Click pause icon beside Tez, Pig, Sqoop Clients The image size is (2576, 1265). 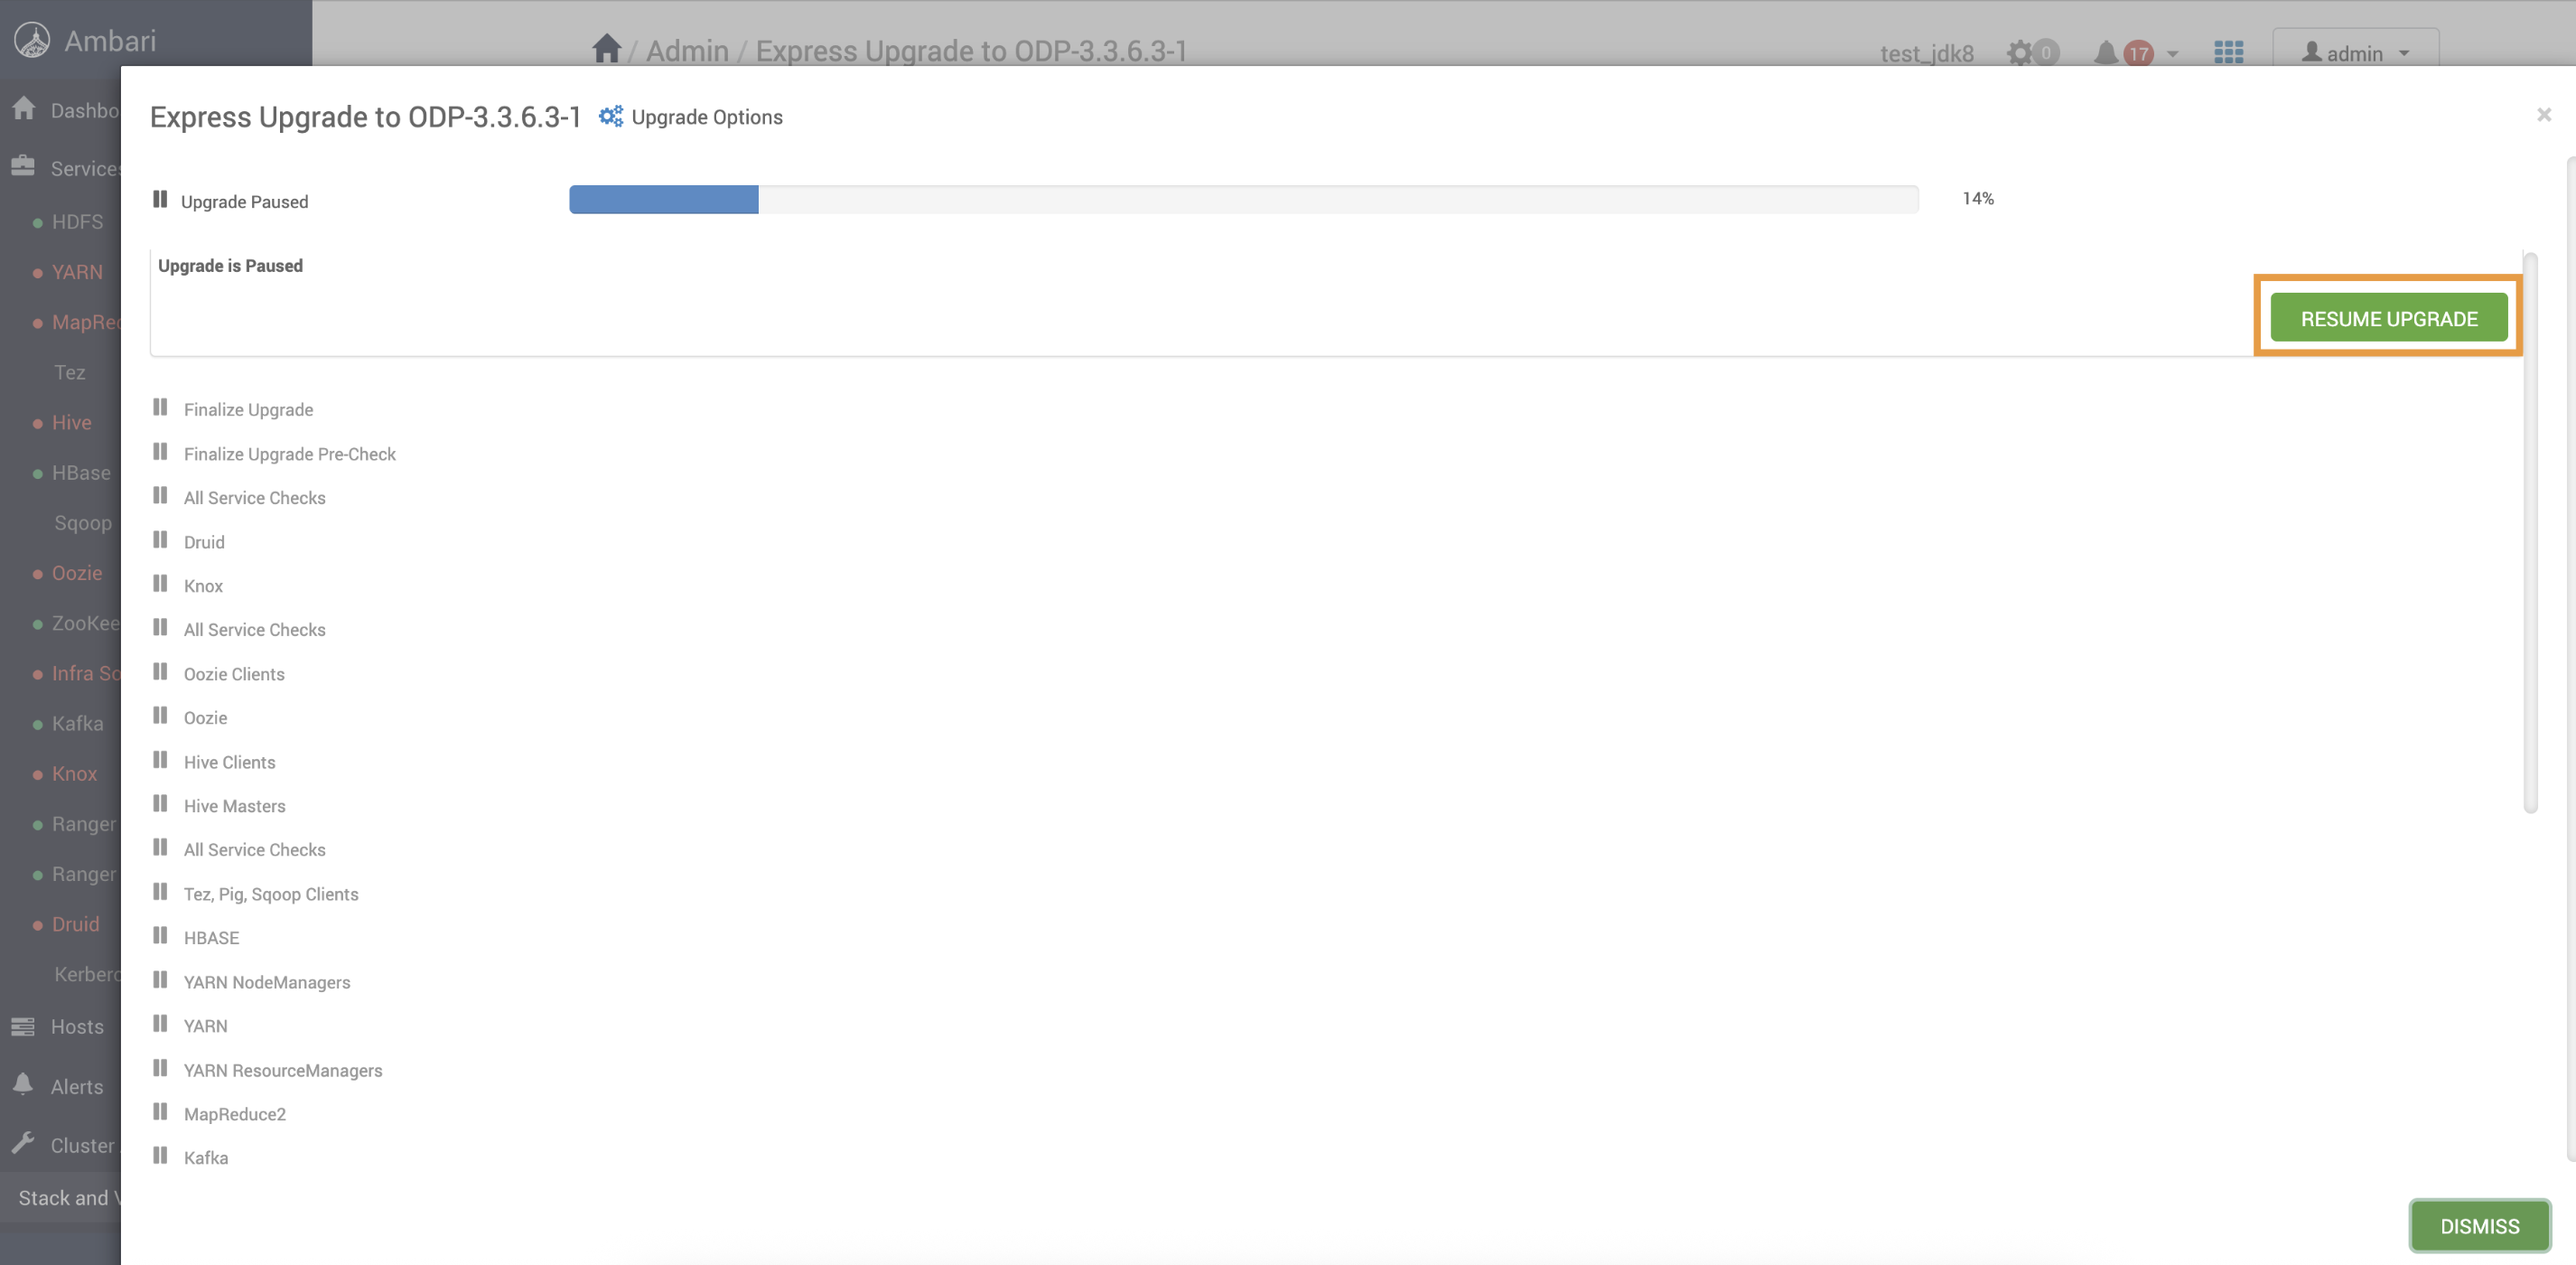pos(160,891)
